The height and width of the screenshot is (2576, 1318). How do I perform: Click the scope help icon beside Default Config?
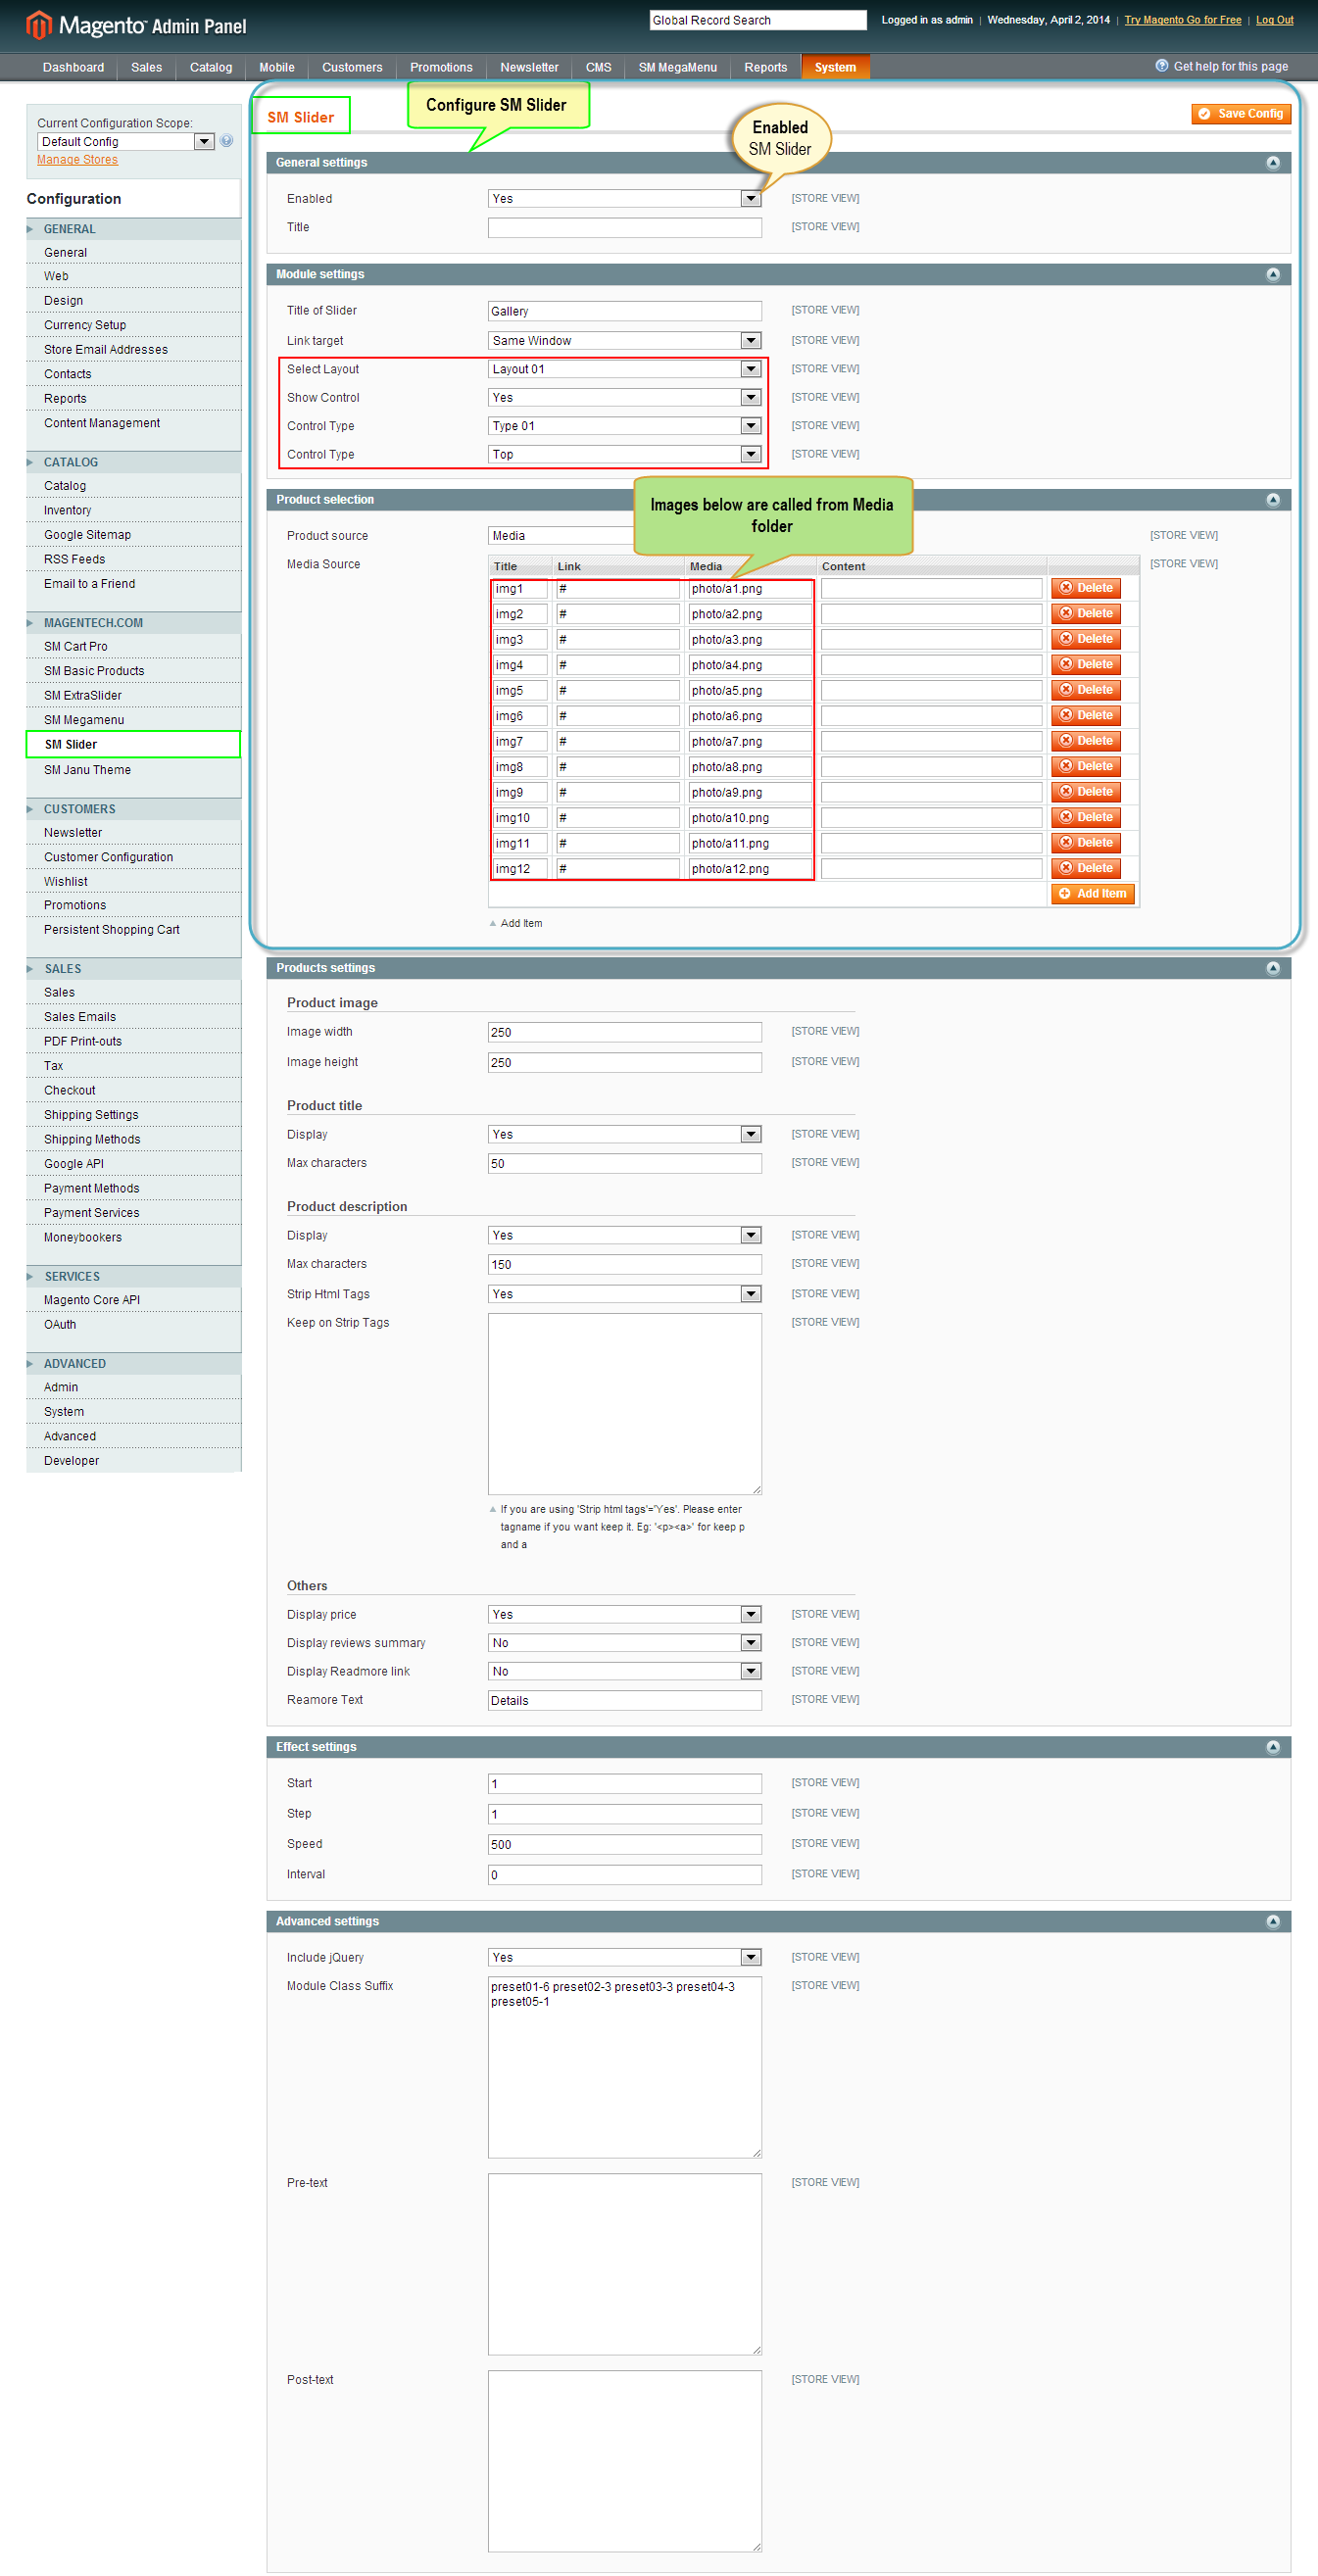[x=227, y=141]
